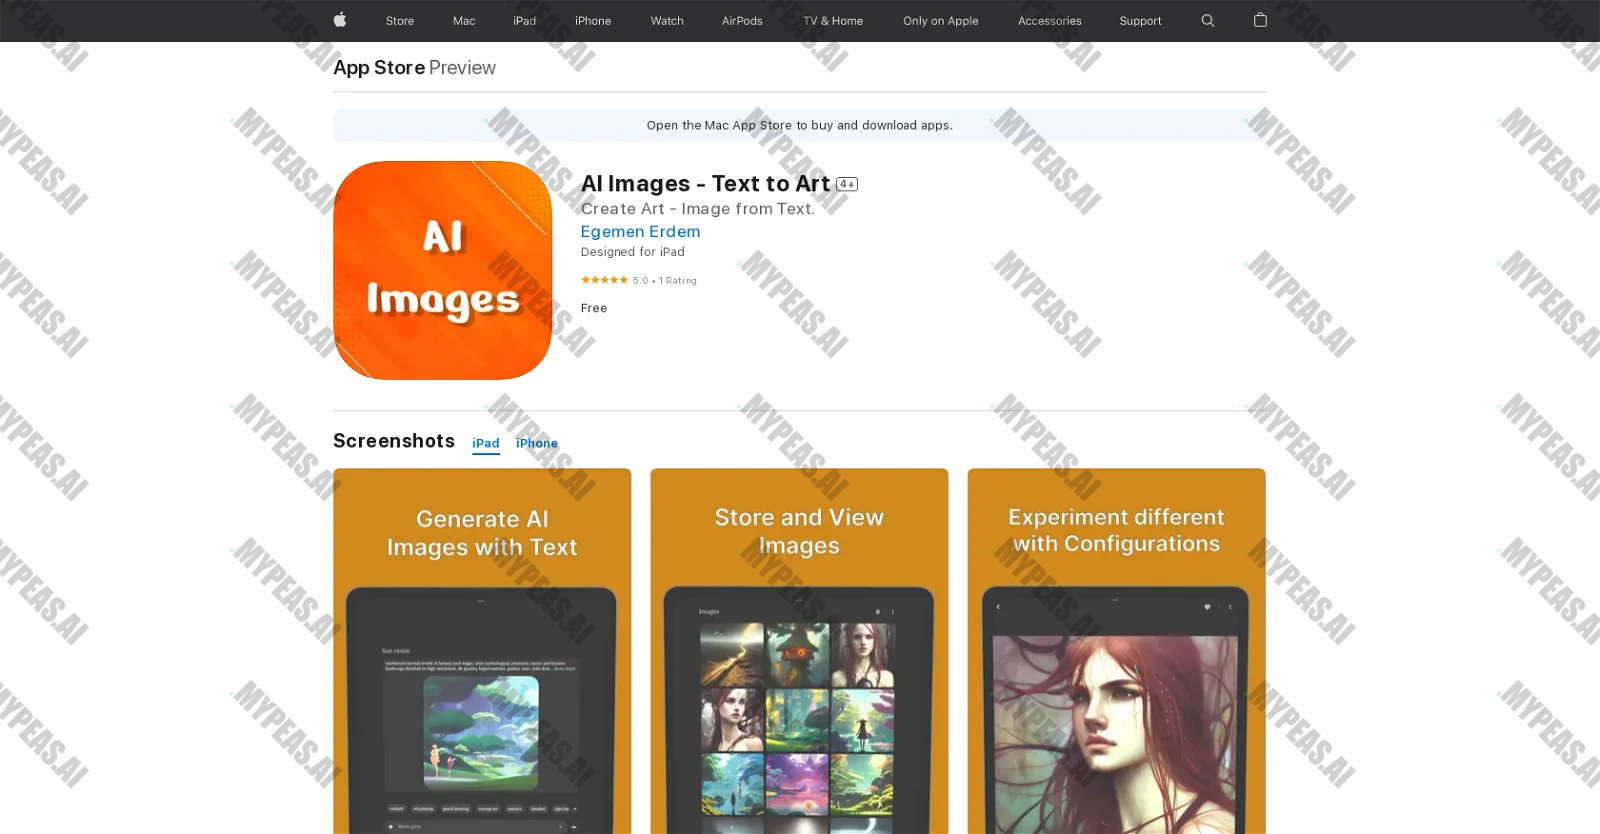Open the TV & Home menu
This screenshot has height=834, width=1600.
[833, 21]
